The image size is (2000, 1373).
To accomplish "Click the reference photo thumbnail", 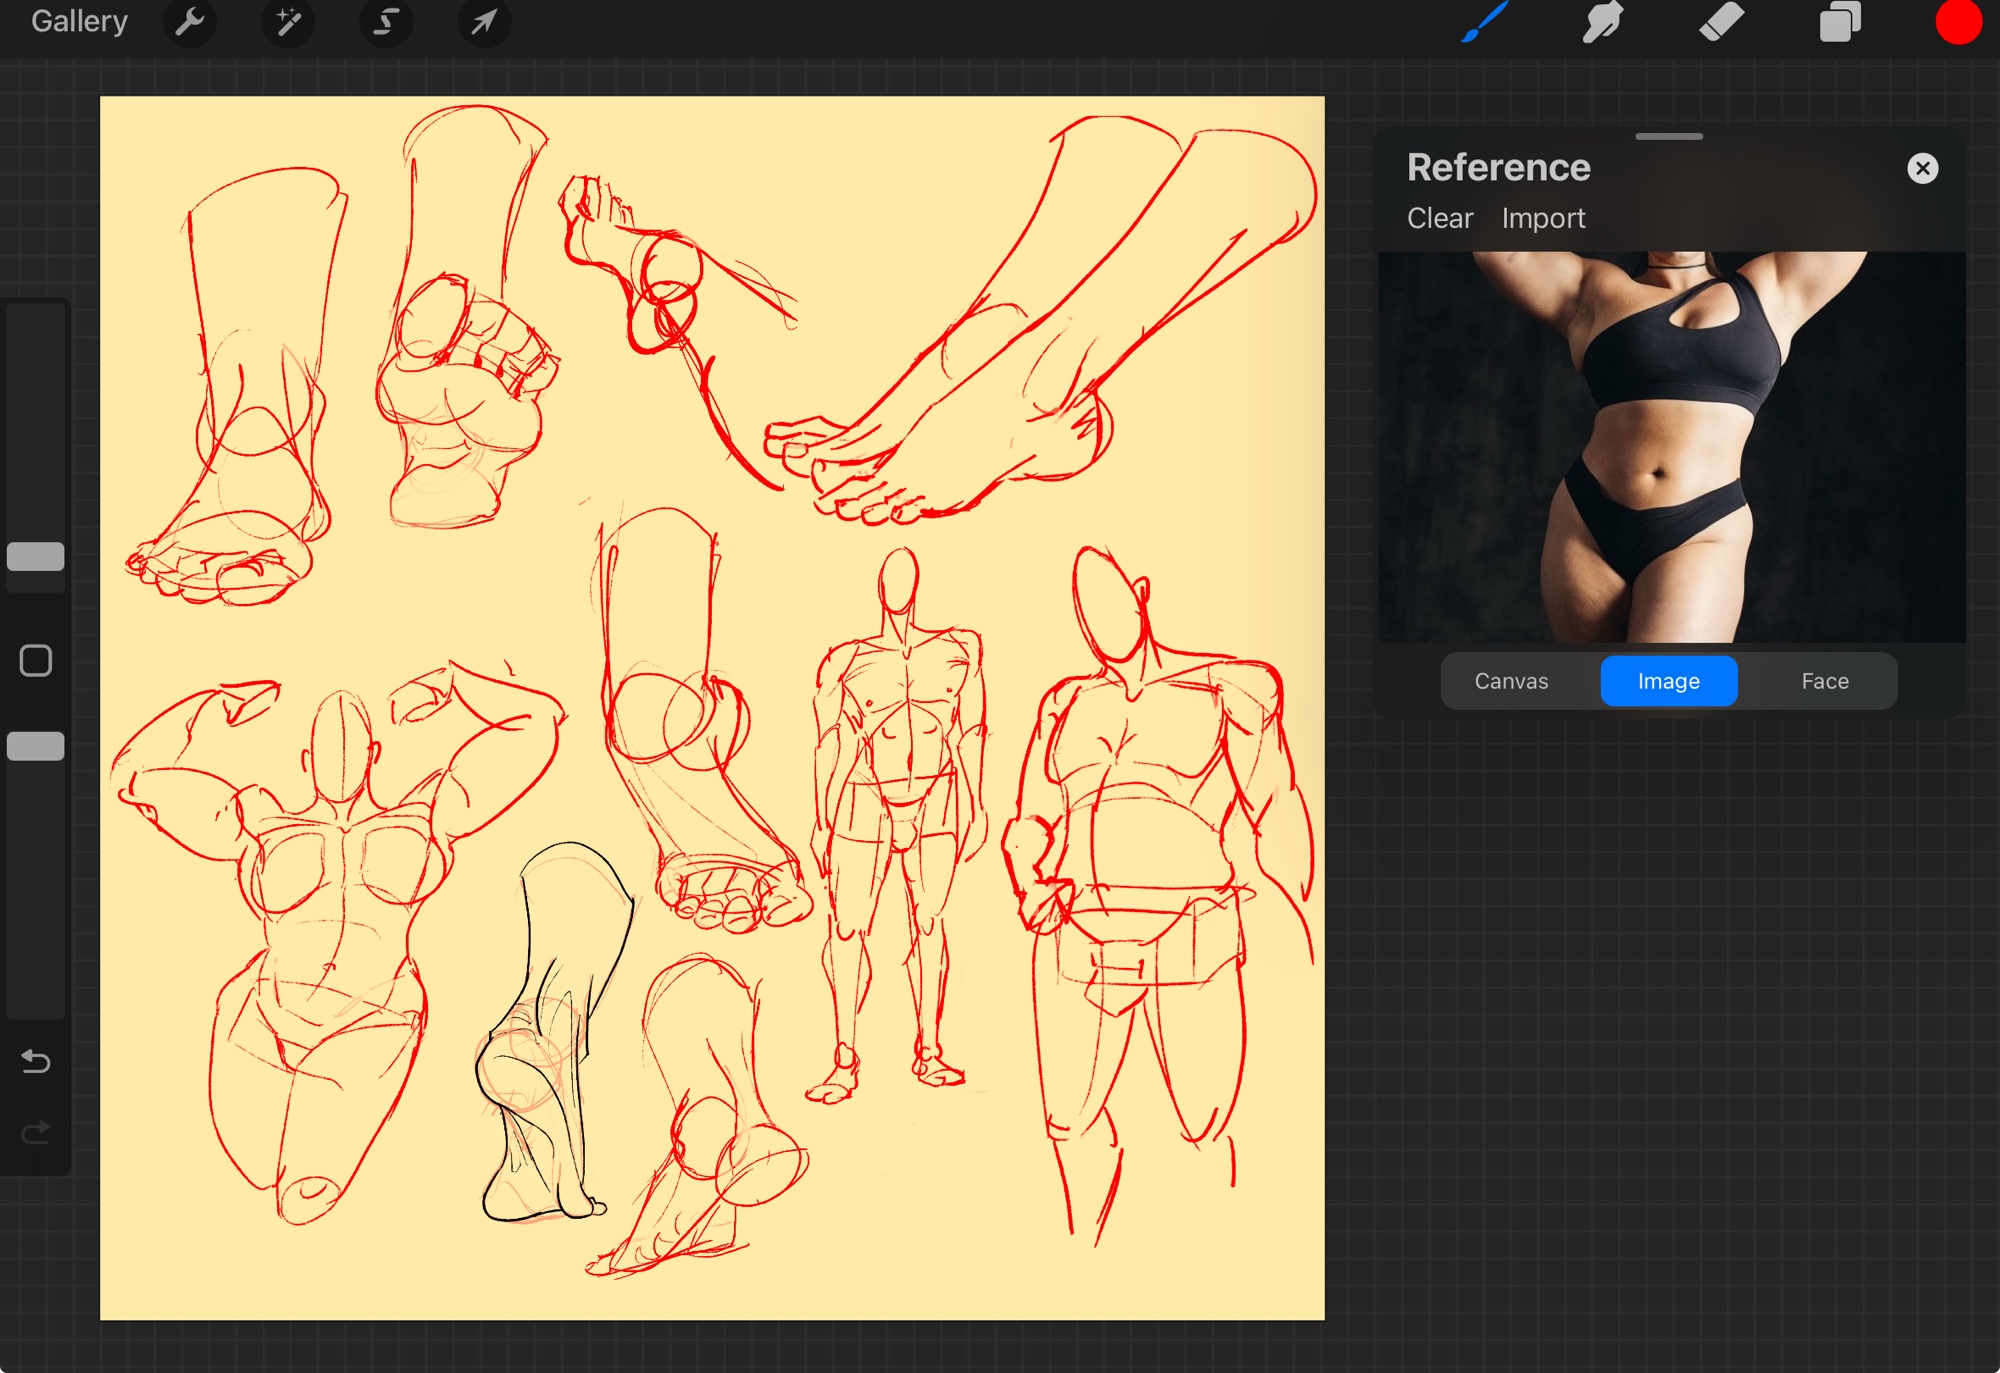I will [1672, 447].
